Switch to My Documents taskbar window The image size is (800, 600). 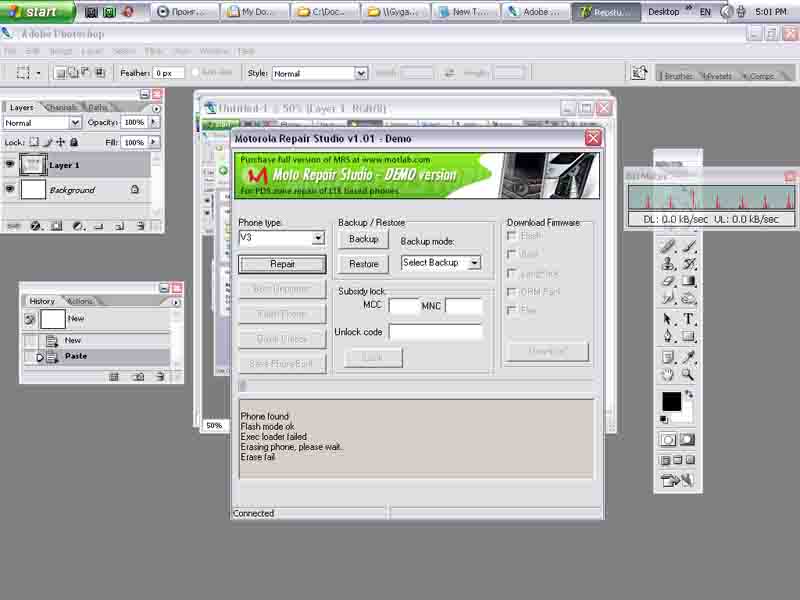click(255, 11)
